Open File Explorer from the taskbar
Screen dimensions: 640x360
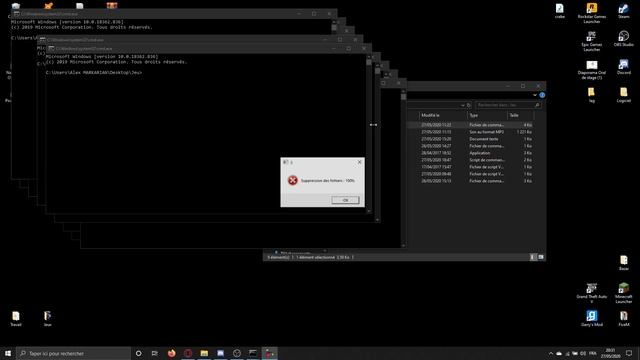point(204,353)
